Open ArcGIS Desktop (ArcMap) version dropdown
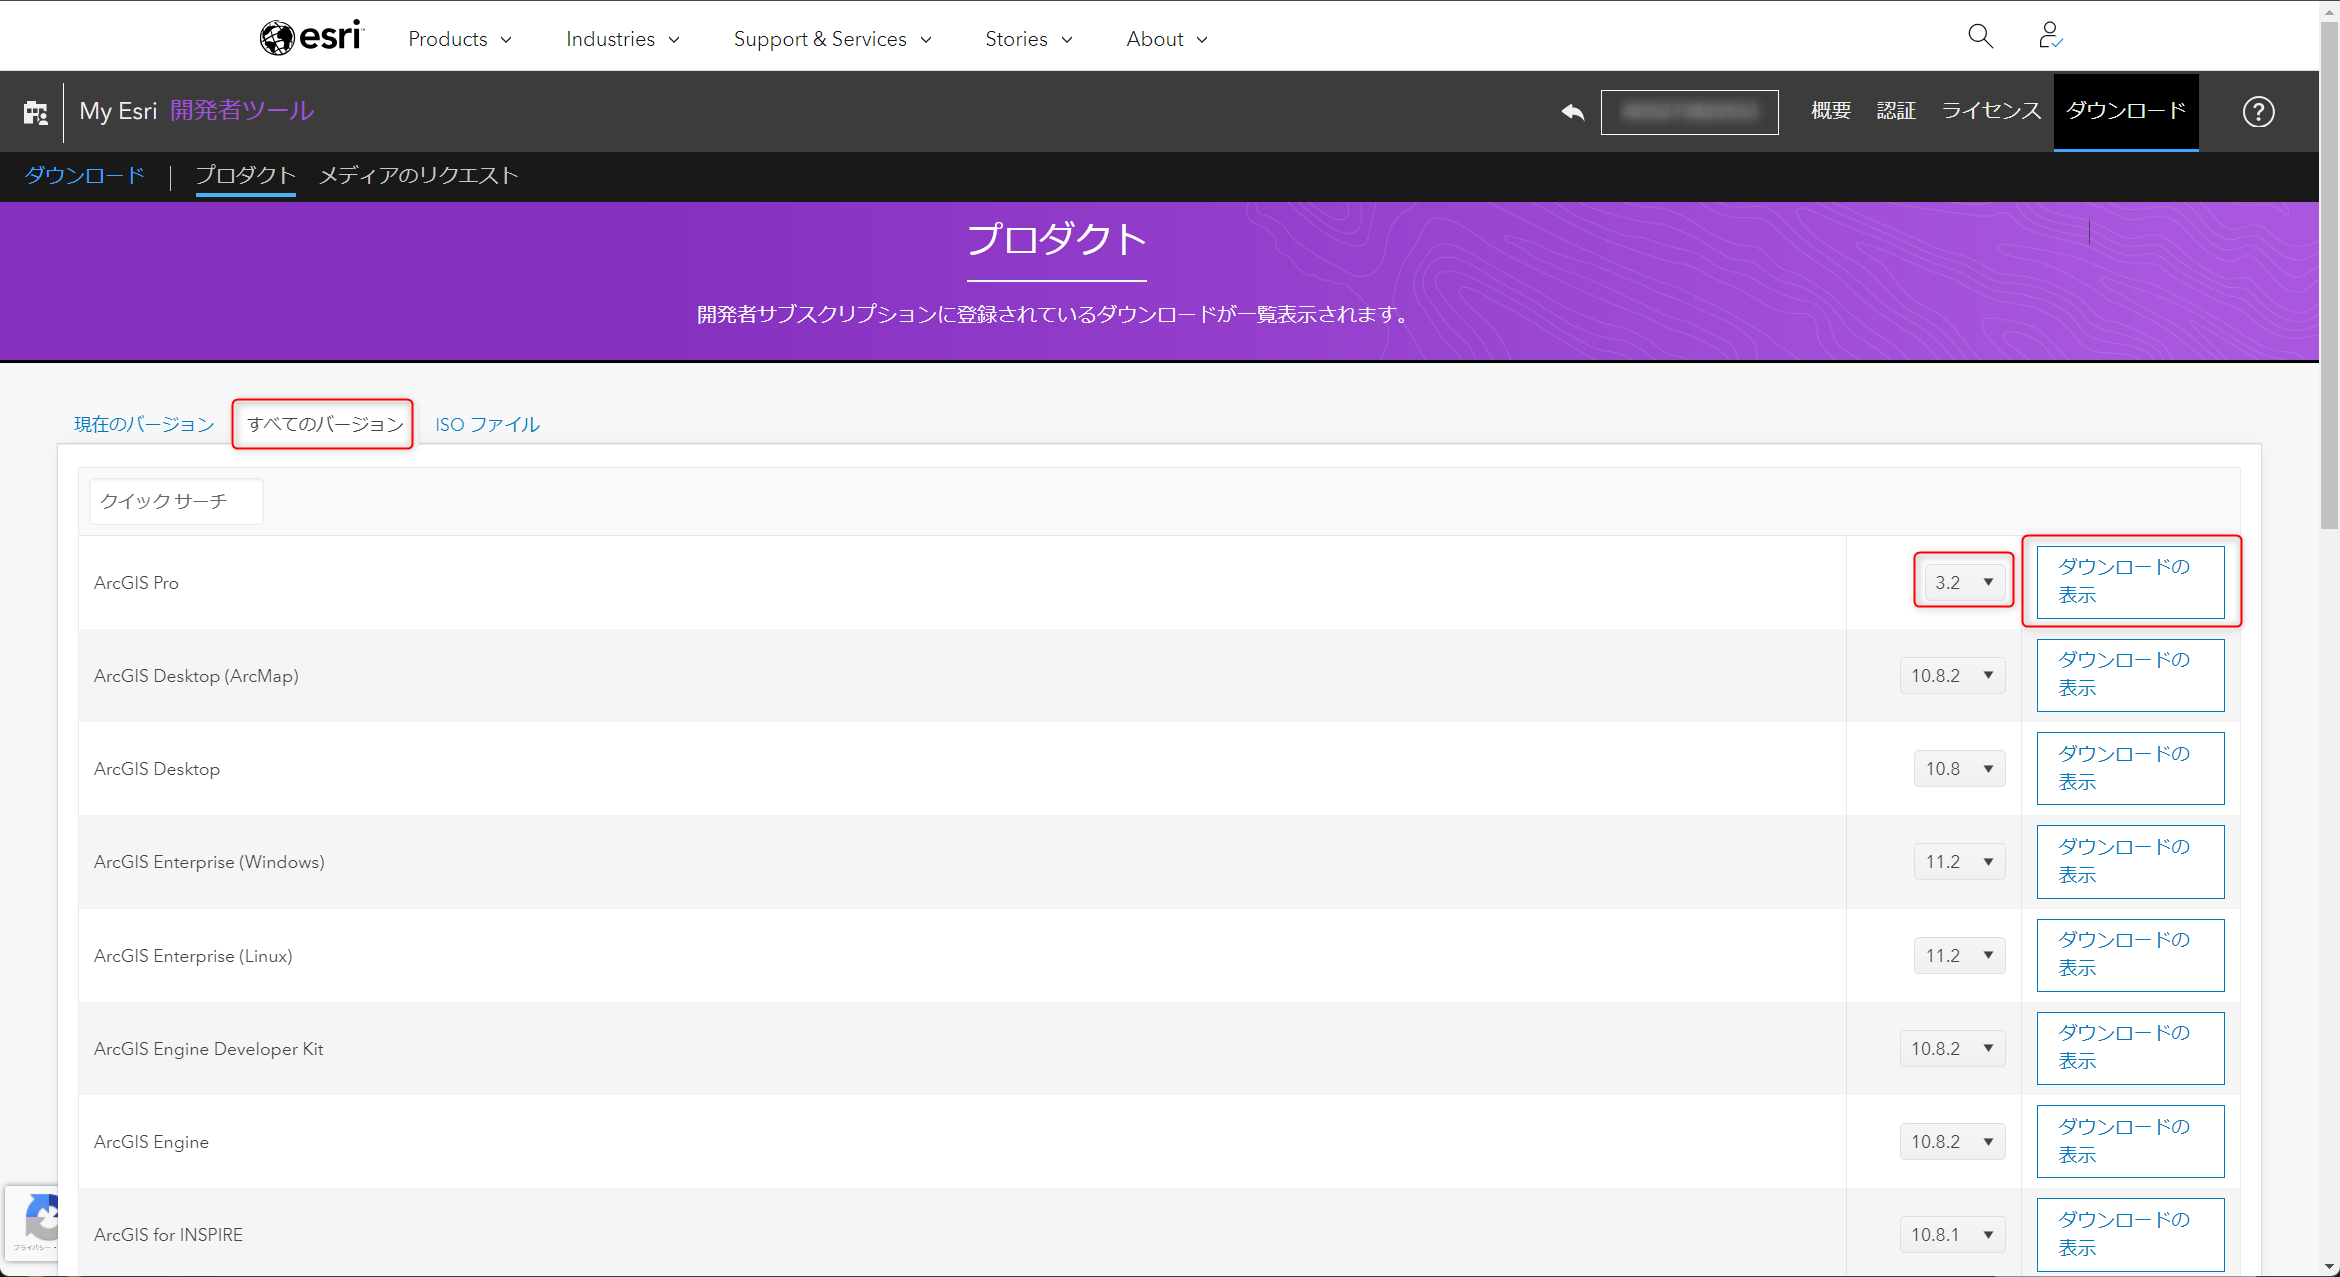 click(1953, 676)
